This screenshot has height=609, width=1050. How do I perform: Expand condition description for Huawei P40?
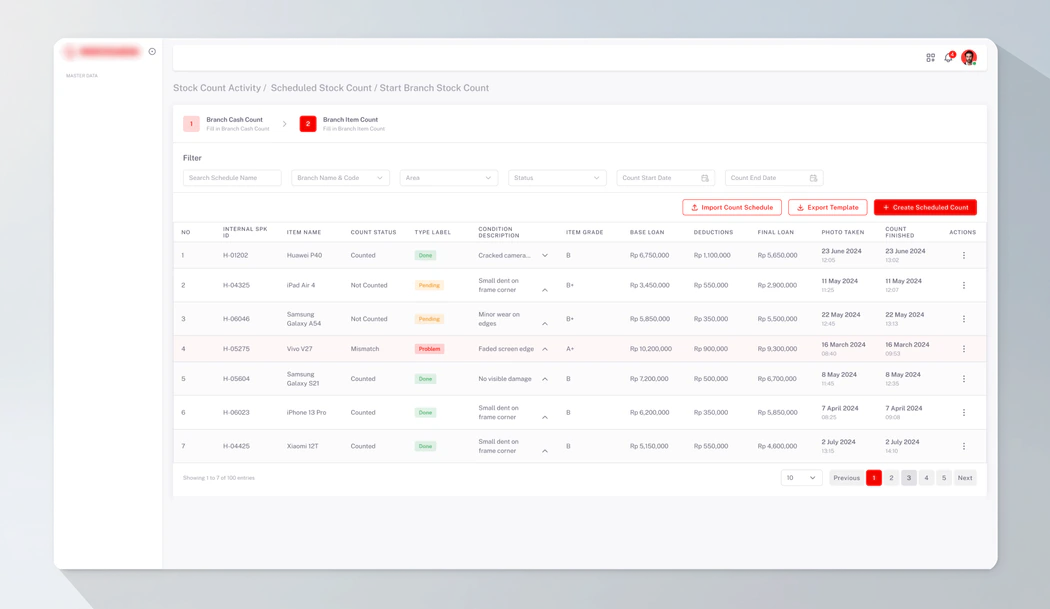[544, 255]
